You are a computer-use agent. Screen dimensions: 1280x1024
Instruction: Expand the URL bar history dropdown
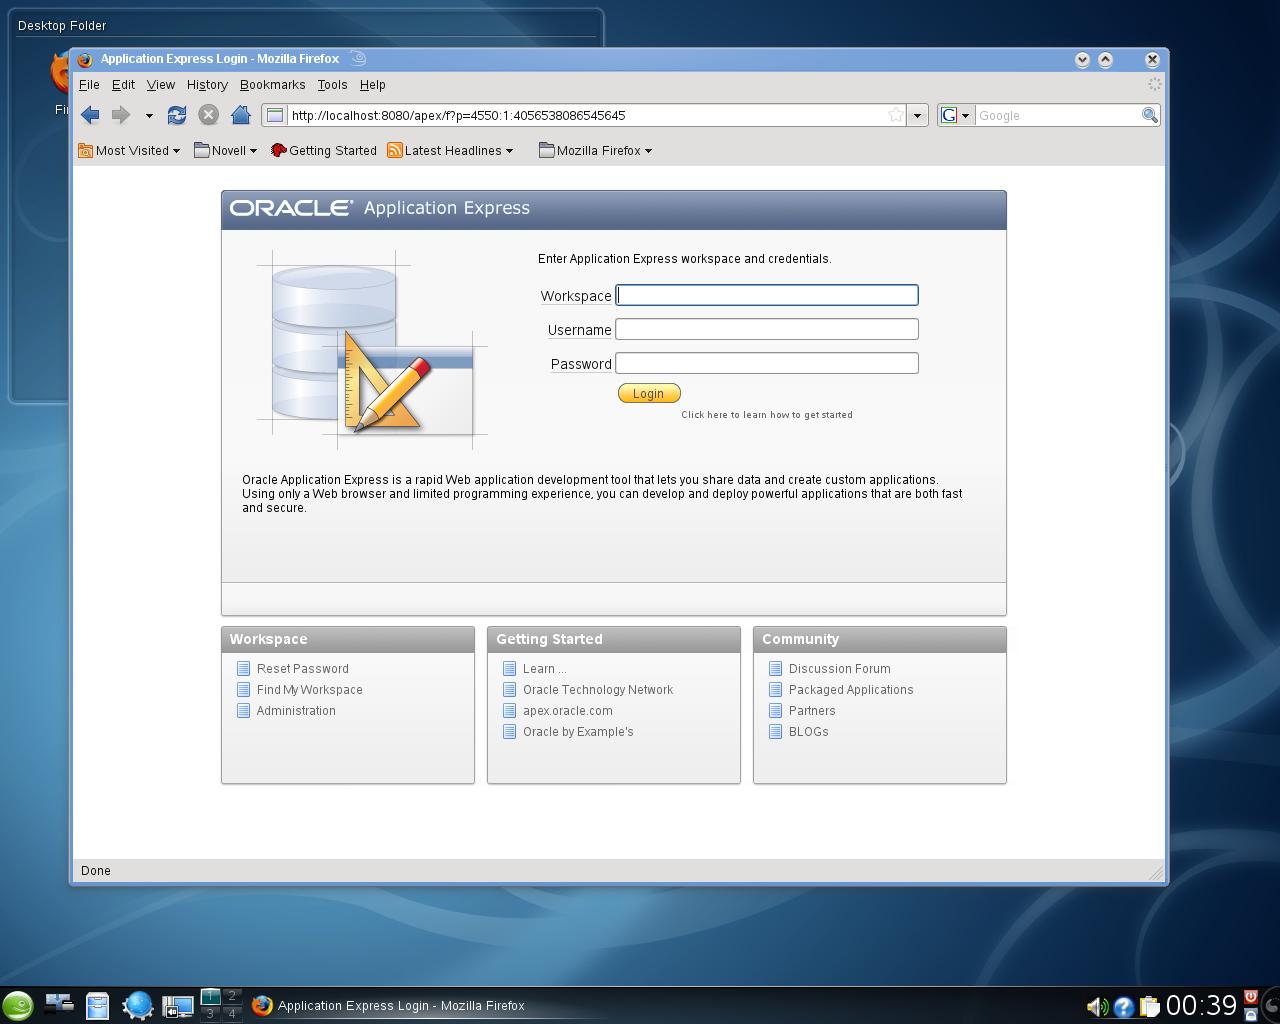tap(917, 115)
